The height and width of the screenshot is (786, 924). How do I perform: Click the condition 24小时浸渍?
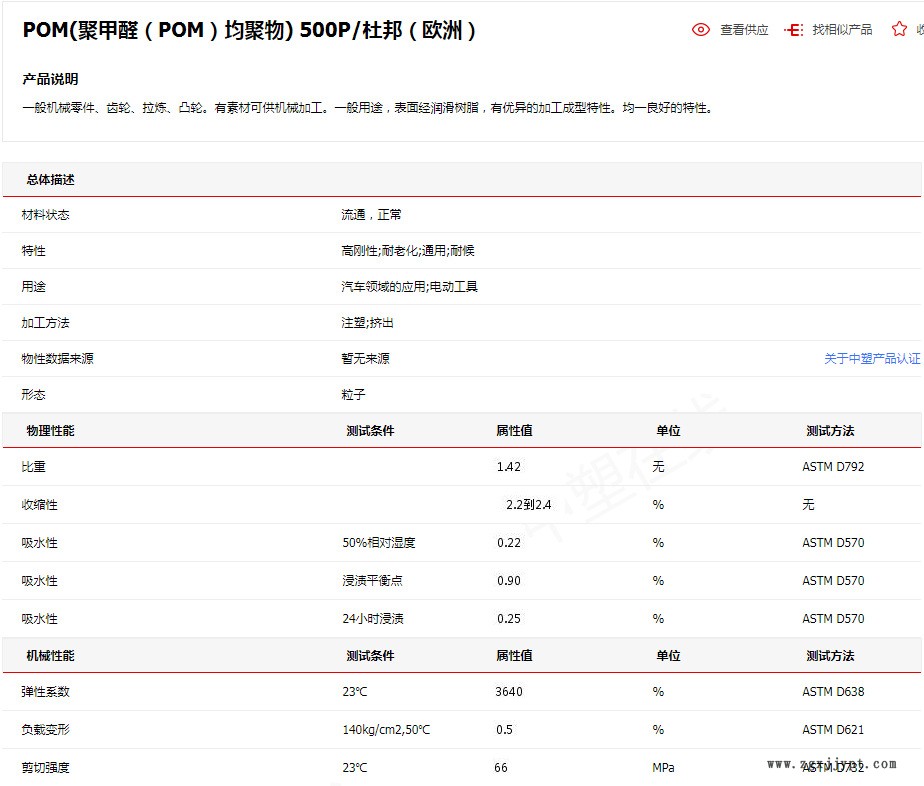373,619
